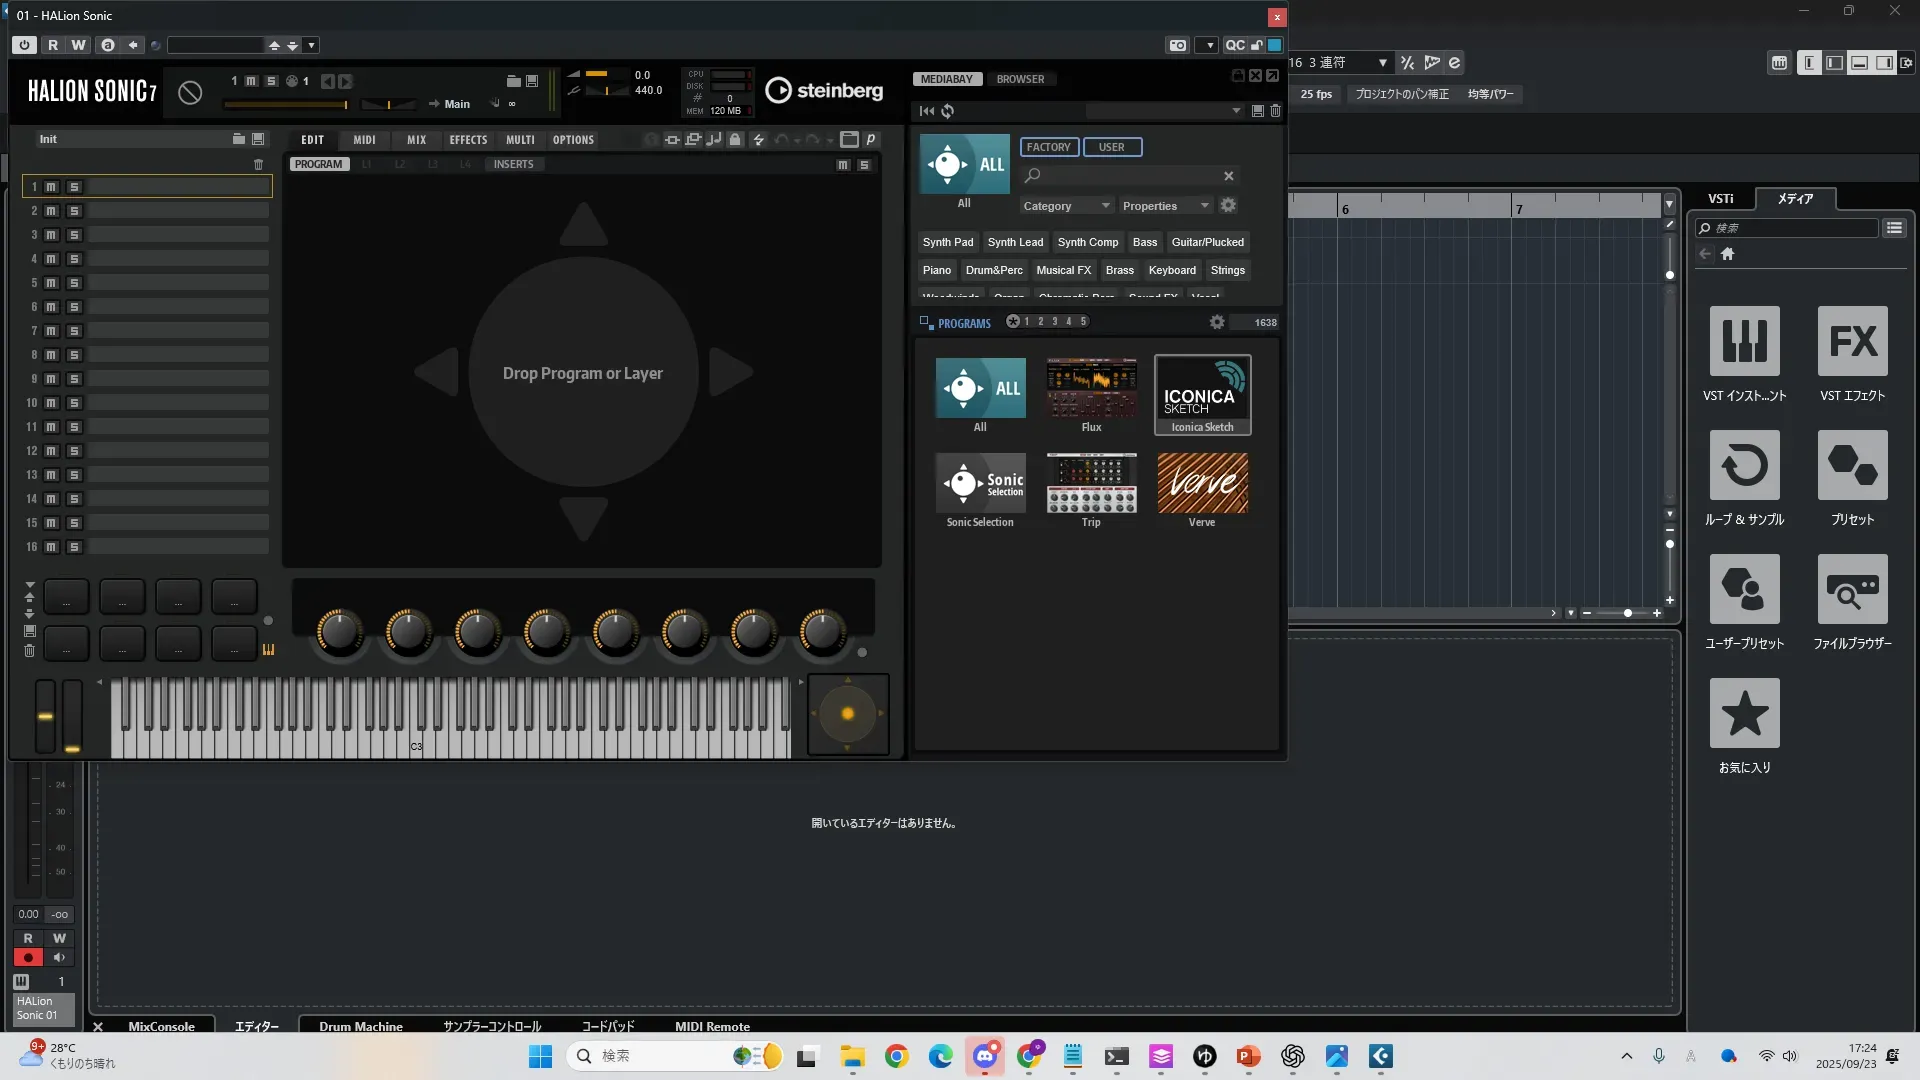
Task: Switch to the BROWSER tab
Action: [1020, 79]
